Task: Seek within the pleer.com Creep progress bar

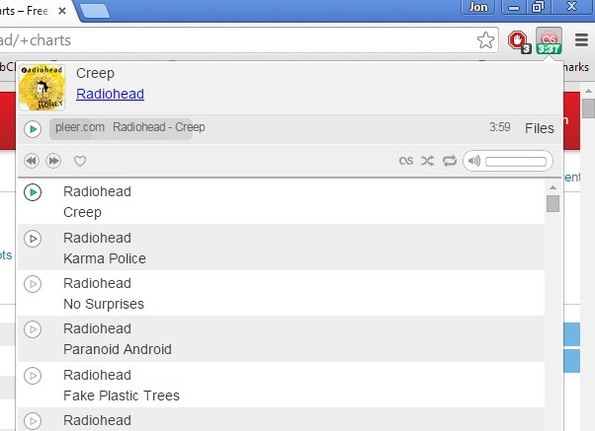Action: tap(121, 129)
